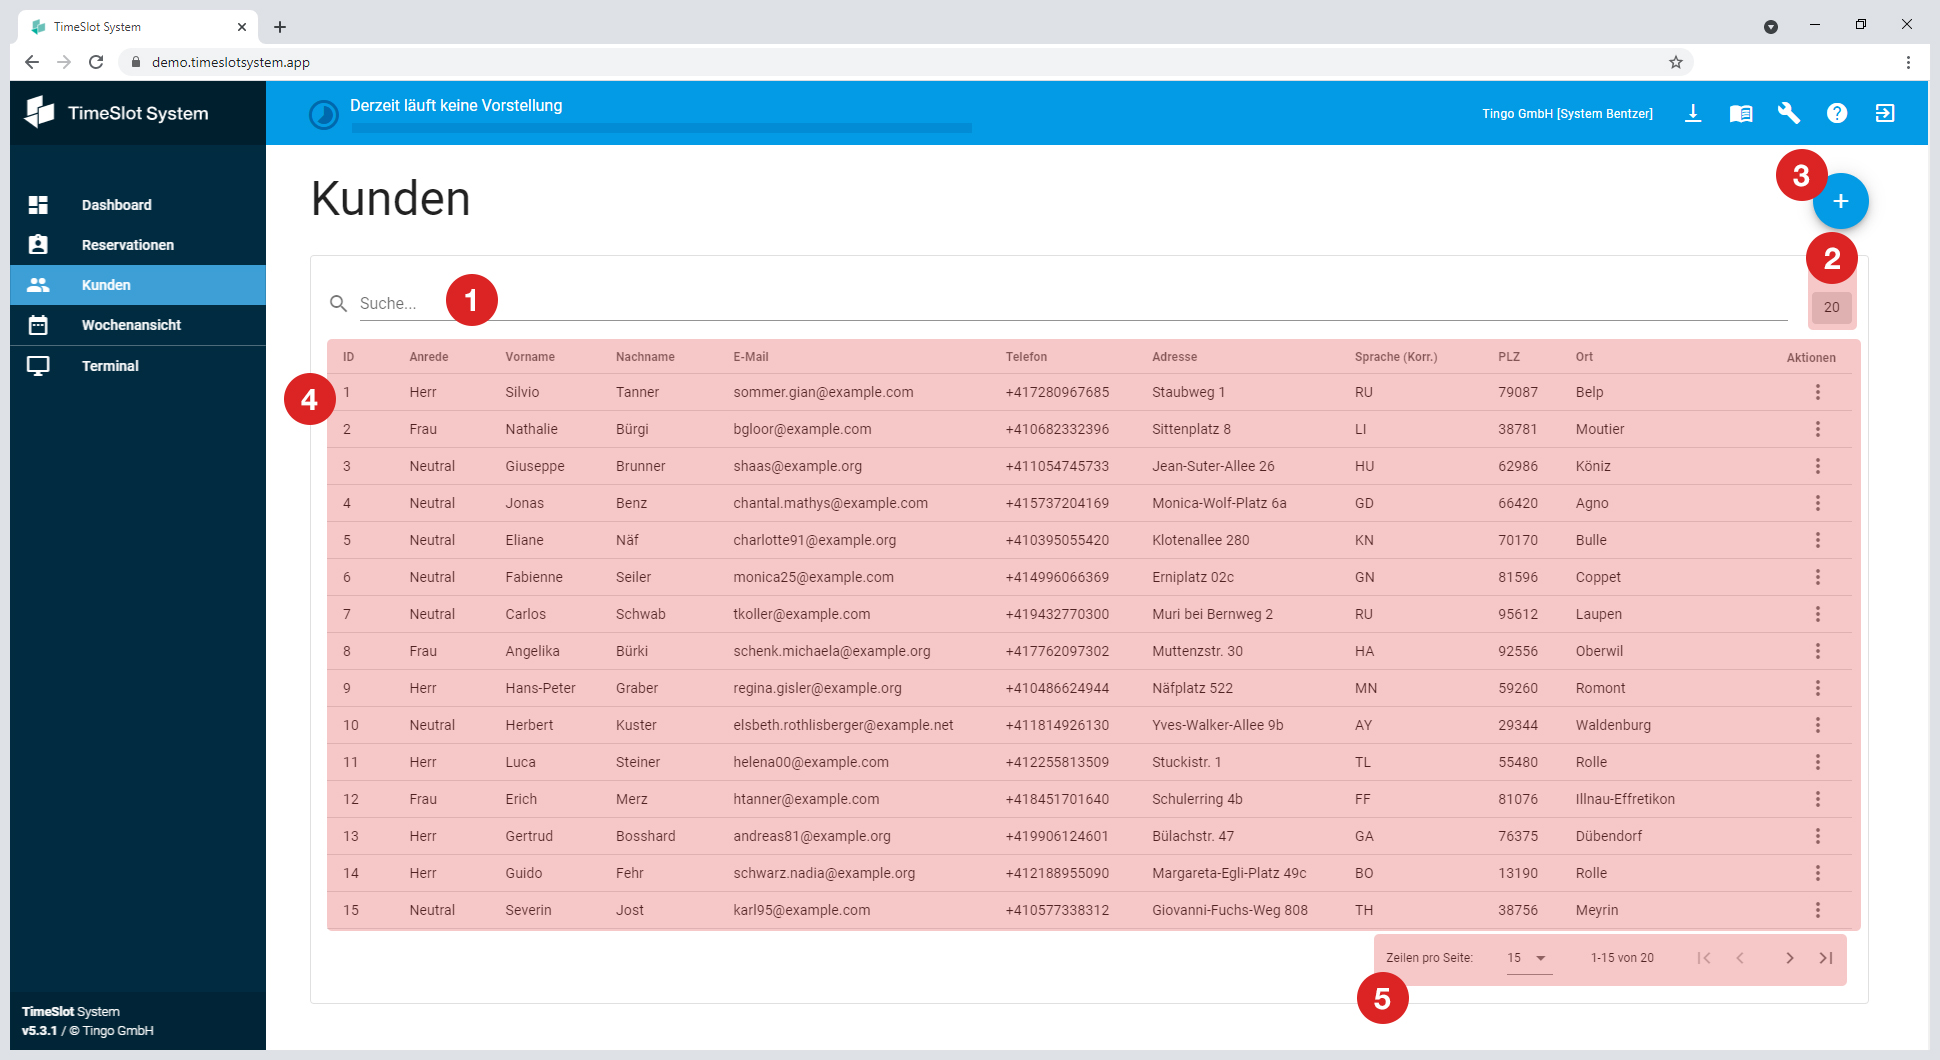Screen dimensions: 1940x1060
Task: Click the Tingo GmbH account label
Action: [x=1567, y=114]
